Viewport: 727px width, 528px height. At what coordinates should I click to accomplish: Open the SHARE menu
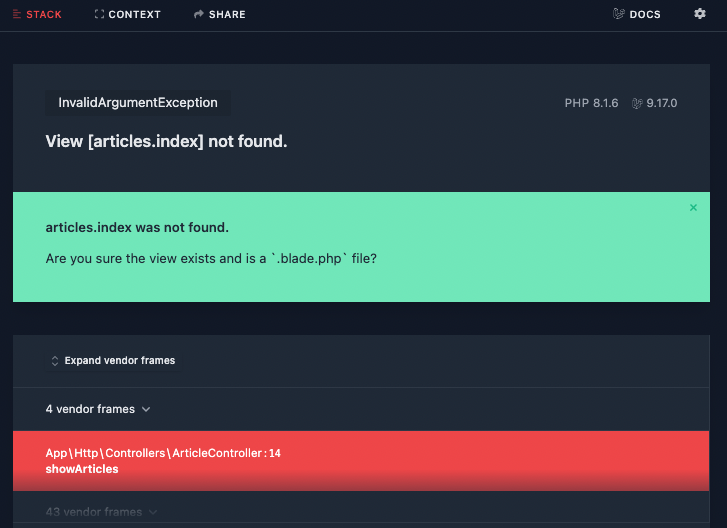[x=219, y=14]
